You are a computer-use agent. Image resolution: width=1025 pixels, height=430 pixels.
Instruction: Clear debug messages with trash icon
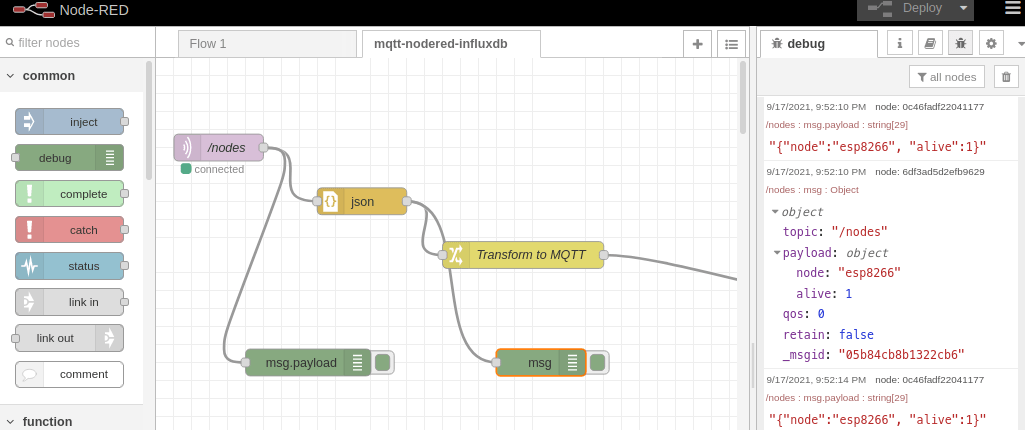pos(1006,77)
